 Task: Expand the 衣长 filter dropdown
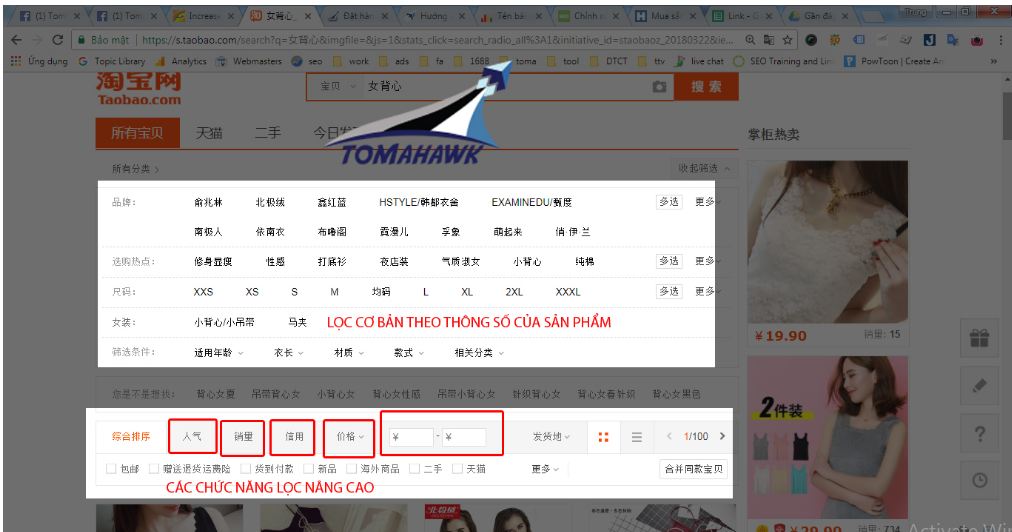pyautogui.click(x=288, y=353)
